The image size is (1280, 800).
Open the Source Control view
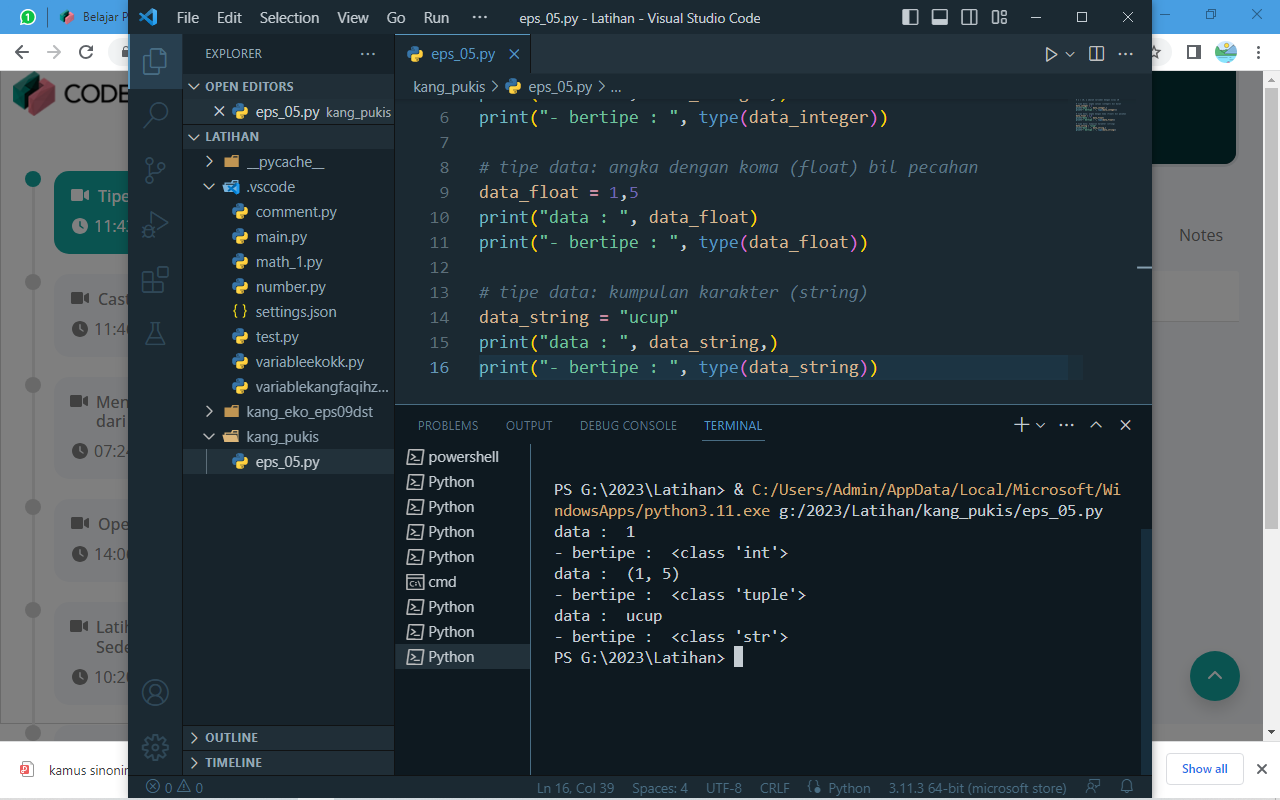pos(154,170)
